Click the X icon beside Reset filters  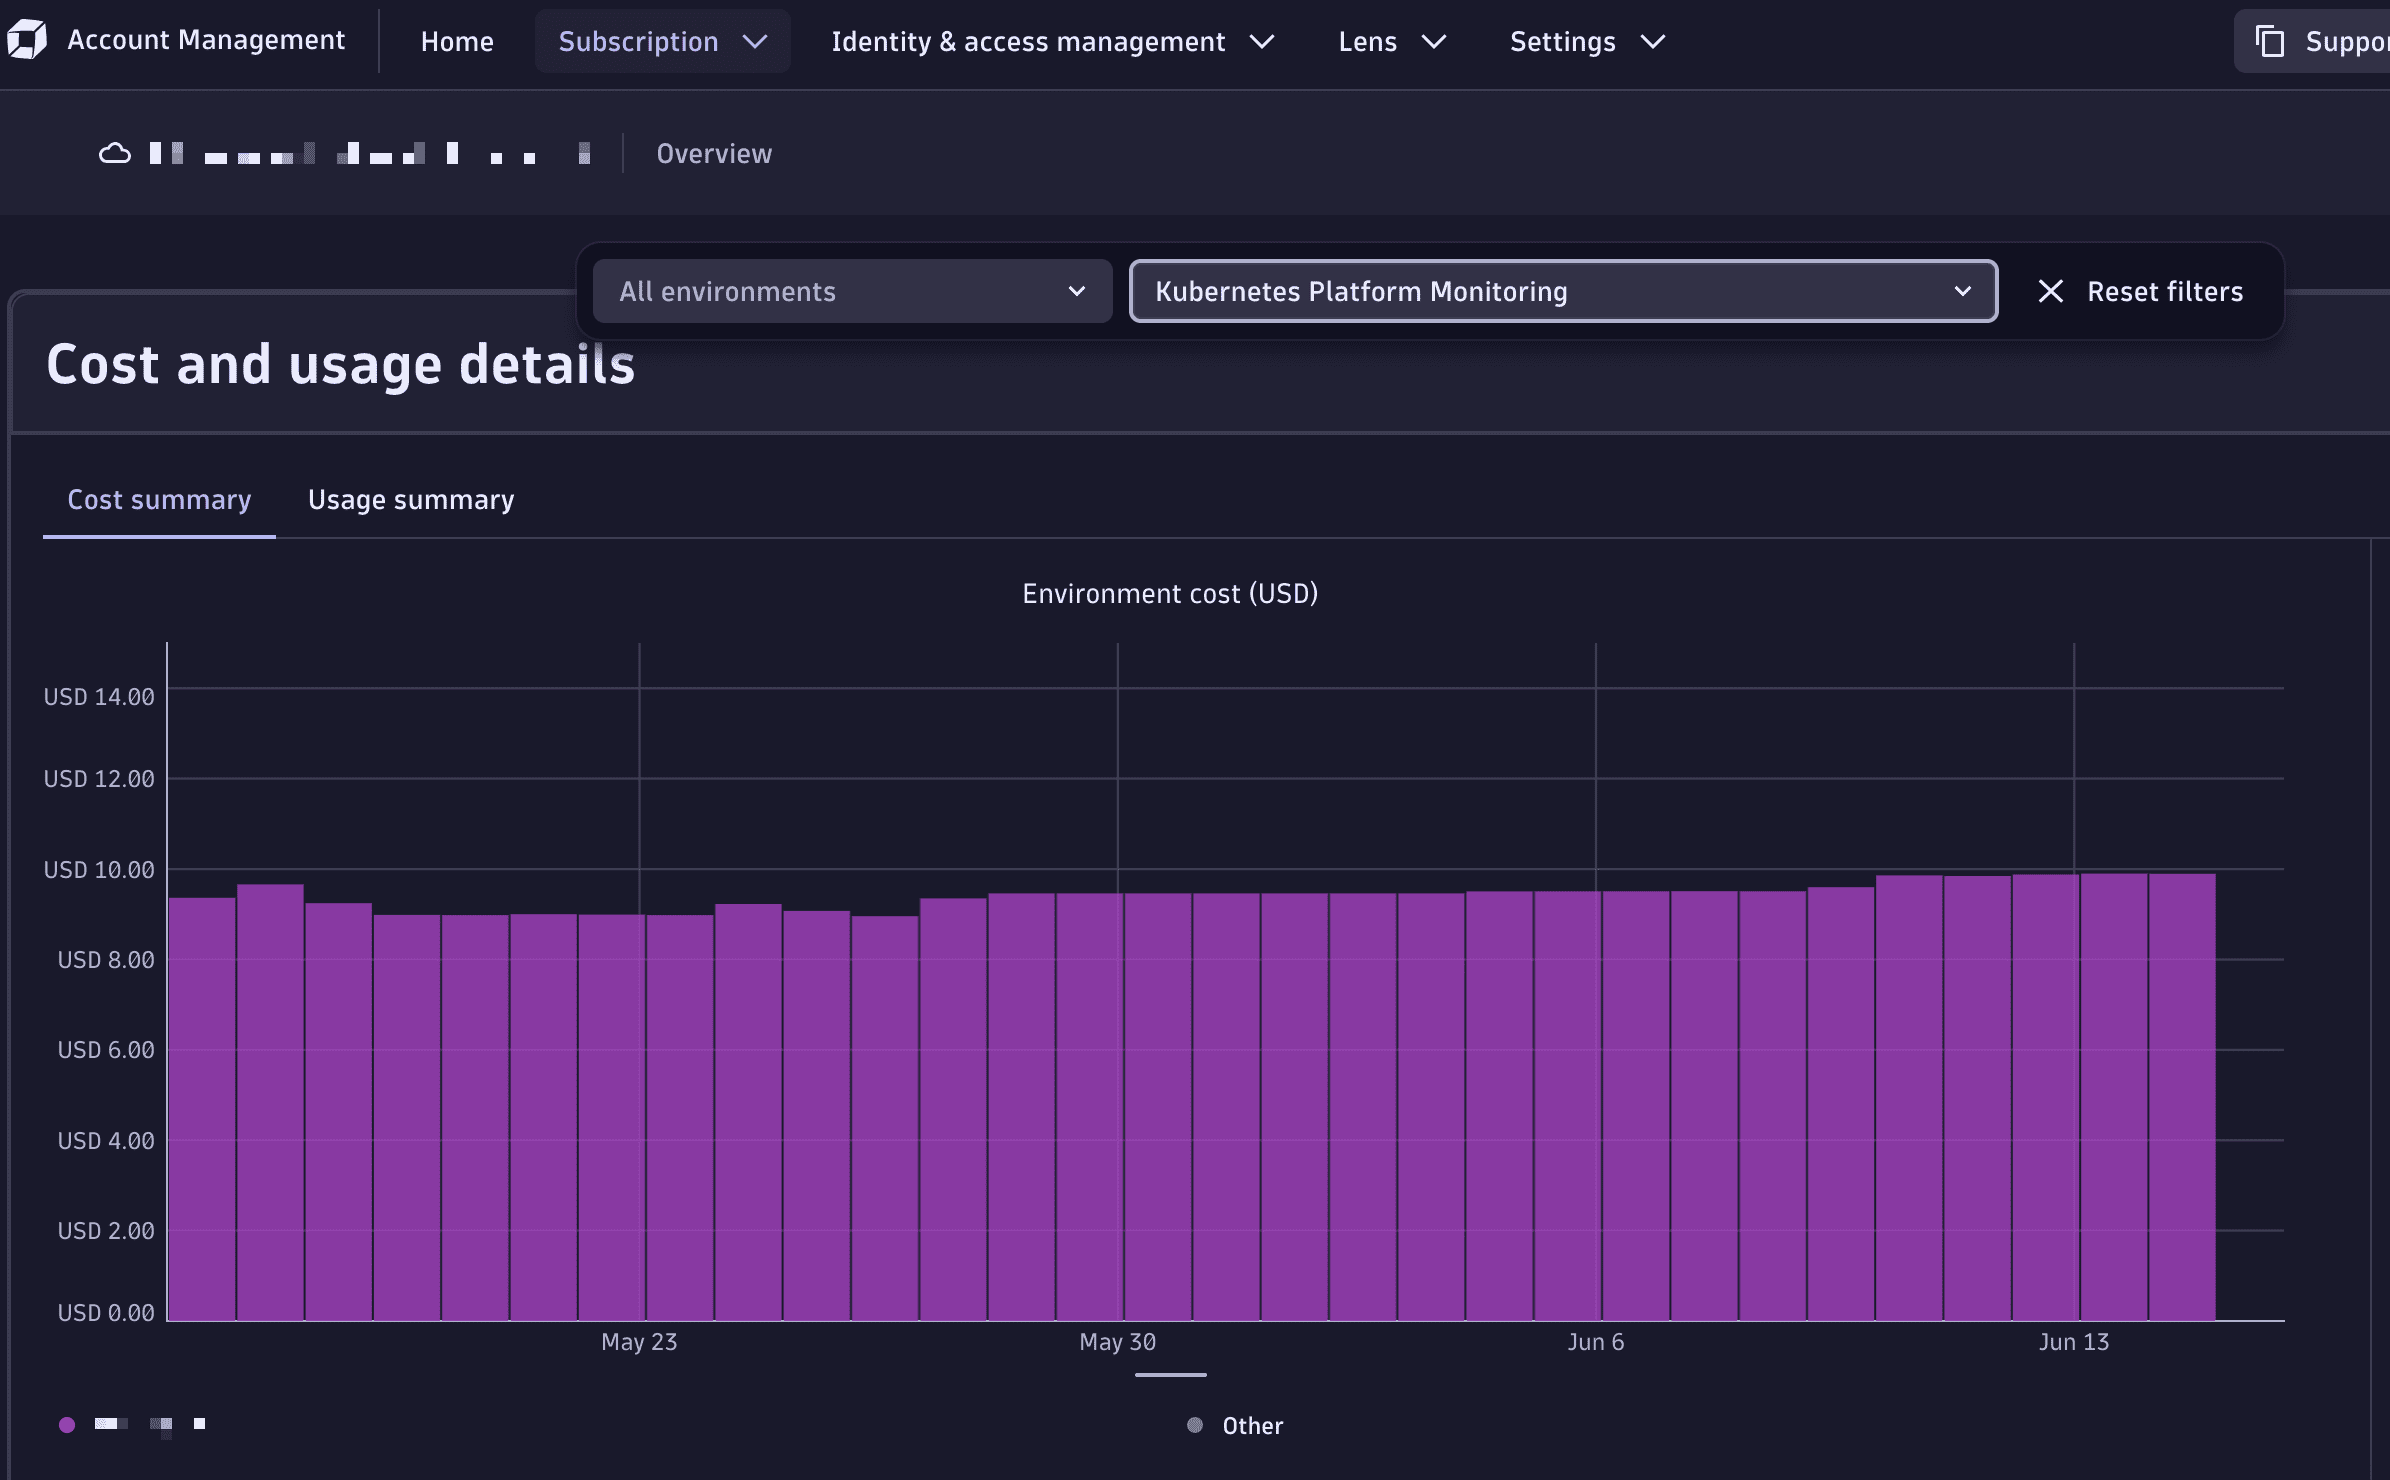pyautogui.click(x=2050, y=291)
